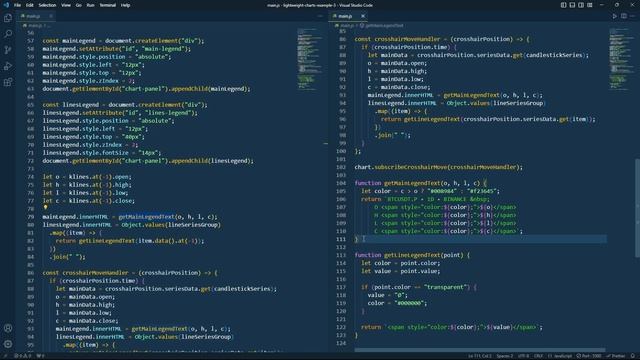Open the Selection menu
The image size is (640, 360).
coord(47,5)
